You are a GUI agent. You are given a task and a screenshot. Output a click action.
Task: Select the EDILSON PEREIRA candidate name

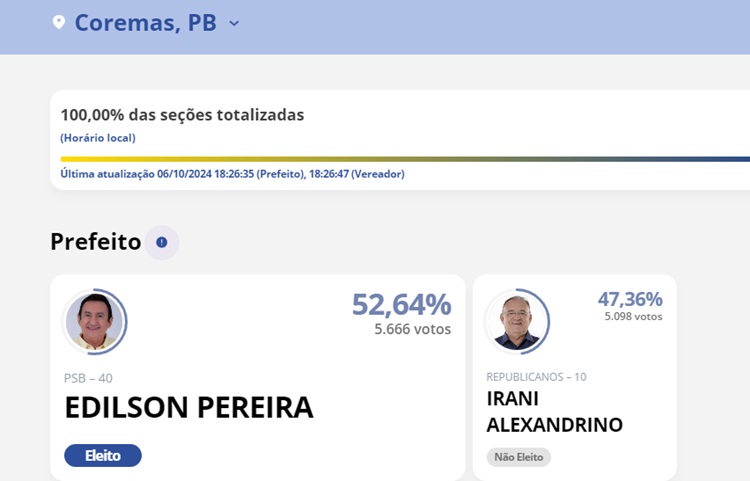[189, 408]
